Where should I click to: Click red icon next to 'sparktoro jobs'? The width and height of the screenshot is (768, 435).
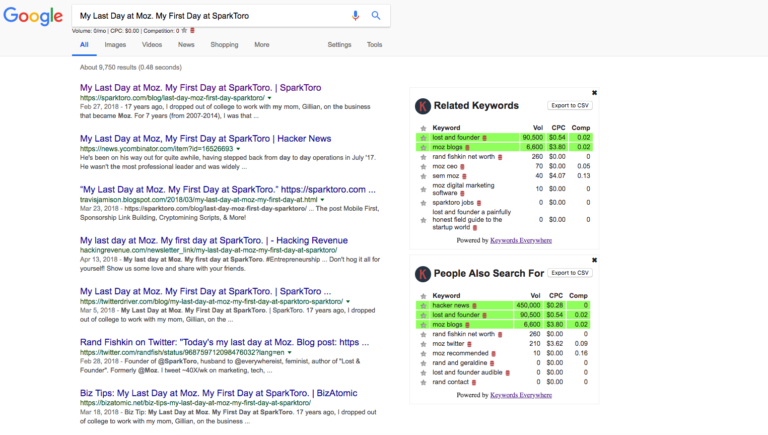coord(479,203)
